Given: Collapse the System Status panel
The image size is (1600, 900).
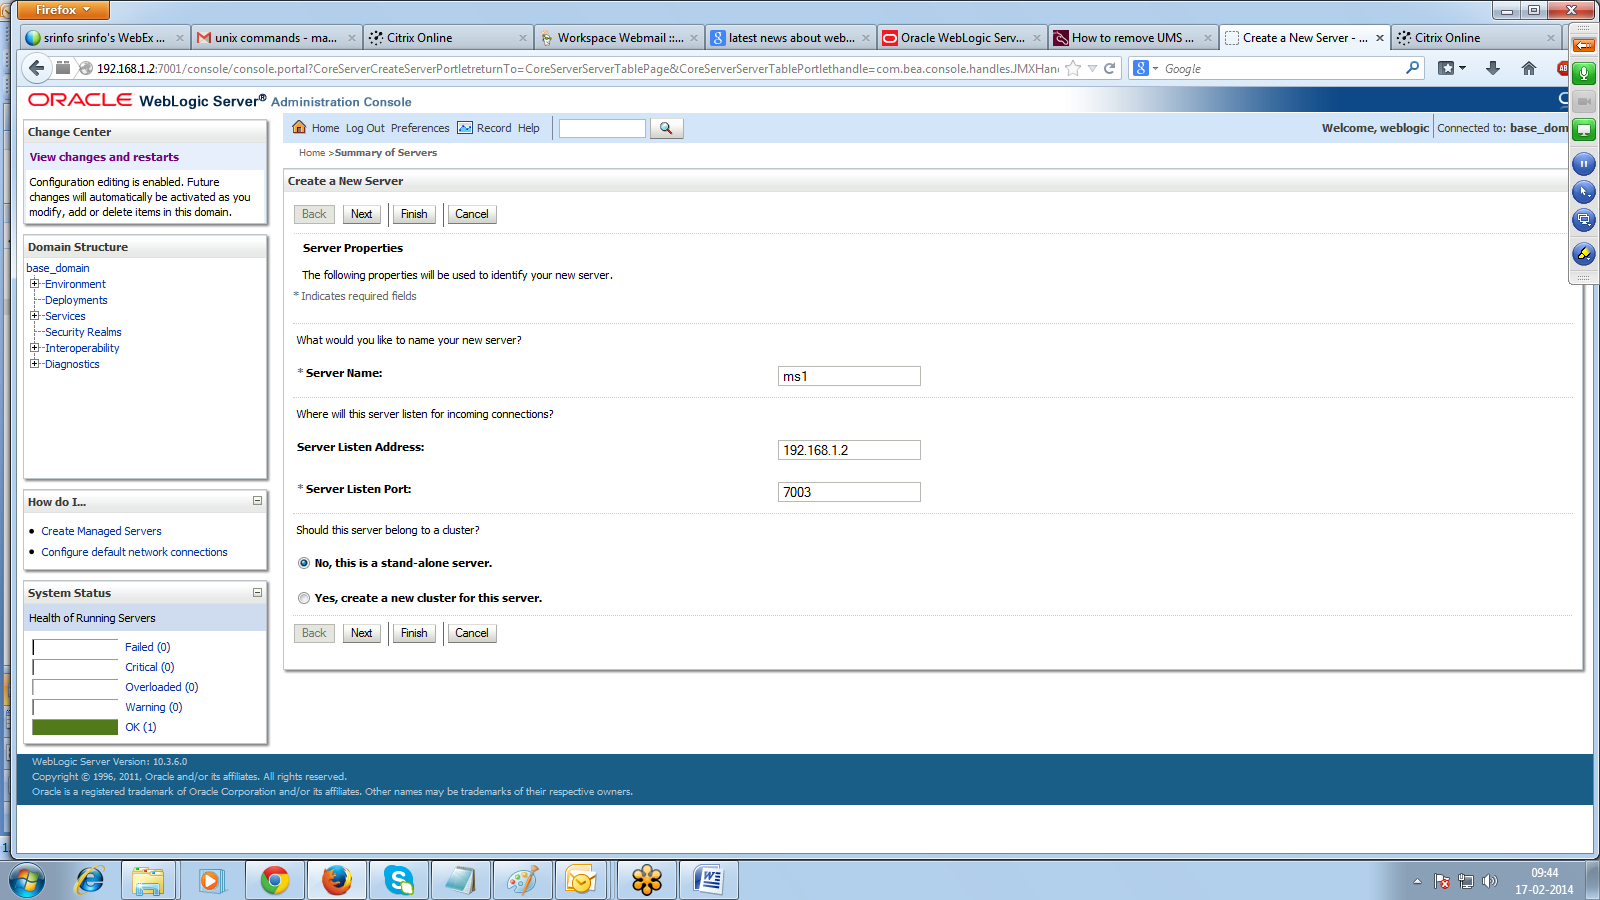Looking at the screenshot, I should click(258, 592).
